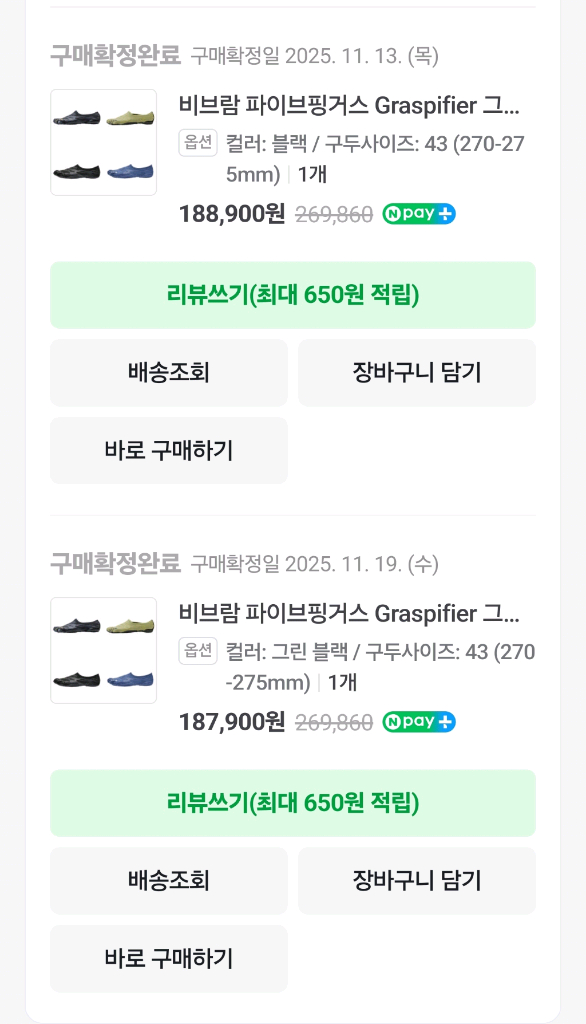This screenshot has width=586, height=1024.
Task: Select 바로 구매하기 for the black shoes
Action: pos(168,450)
